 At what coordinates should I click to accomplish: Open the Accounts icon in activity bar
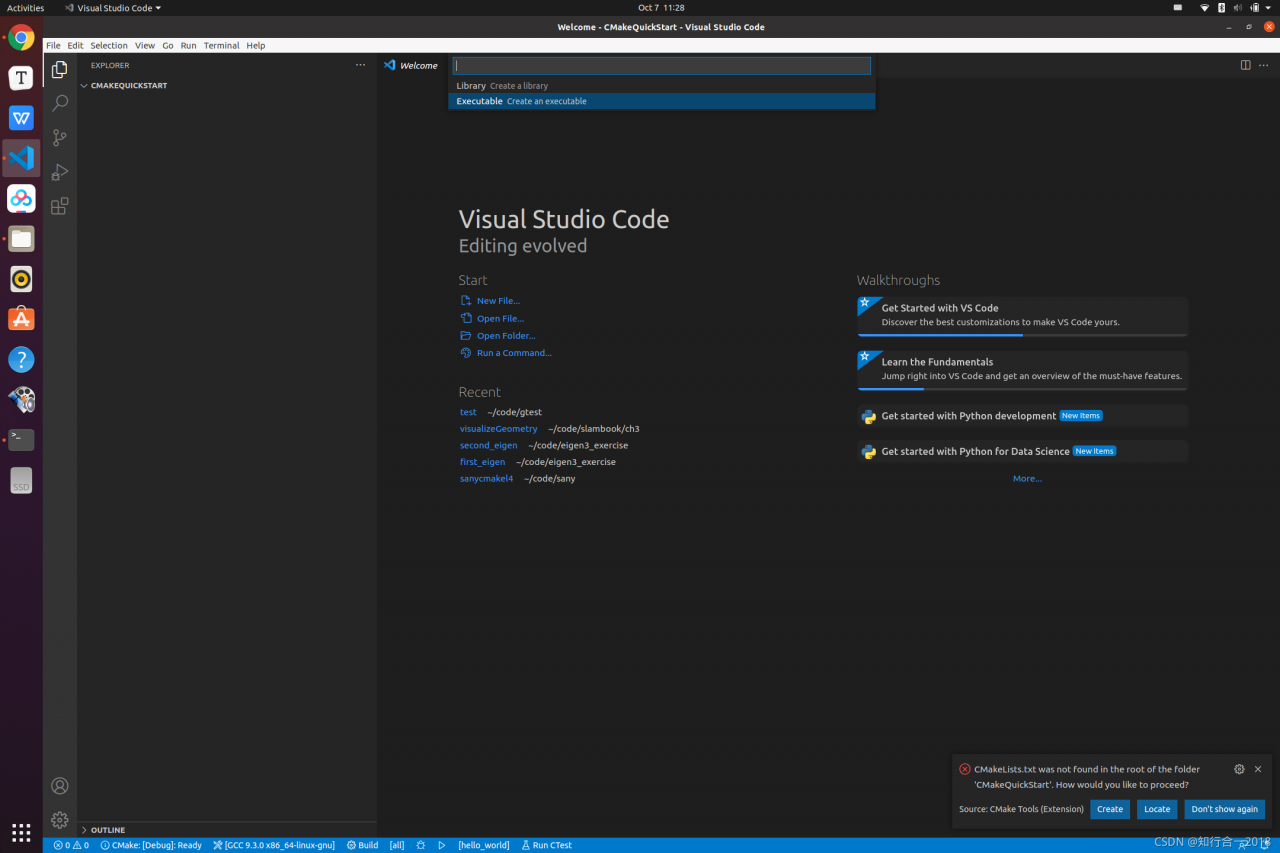coord(60,786)
